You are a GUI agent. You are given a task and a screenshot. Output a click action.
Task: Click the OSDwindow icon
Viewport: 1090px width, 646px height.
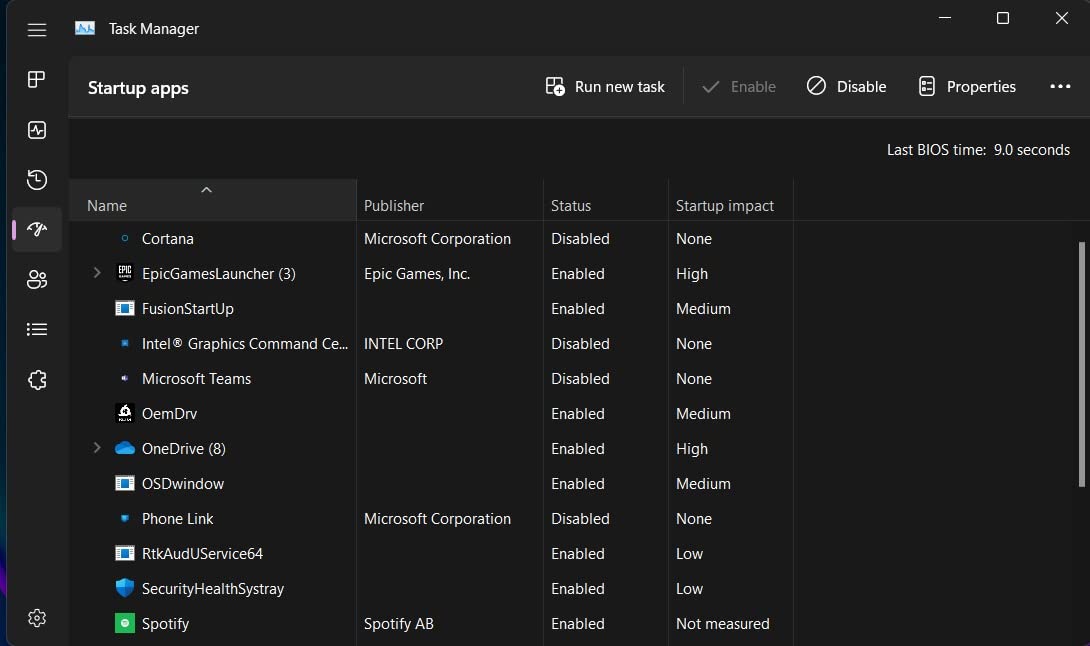click(124, 483)
